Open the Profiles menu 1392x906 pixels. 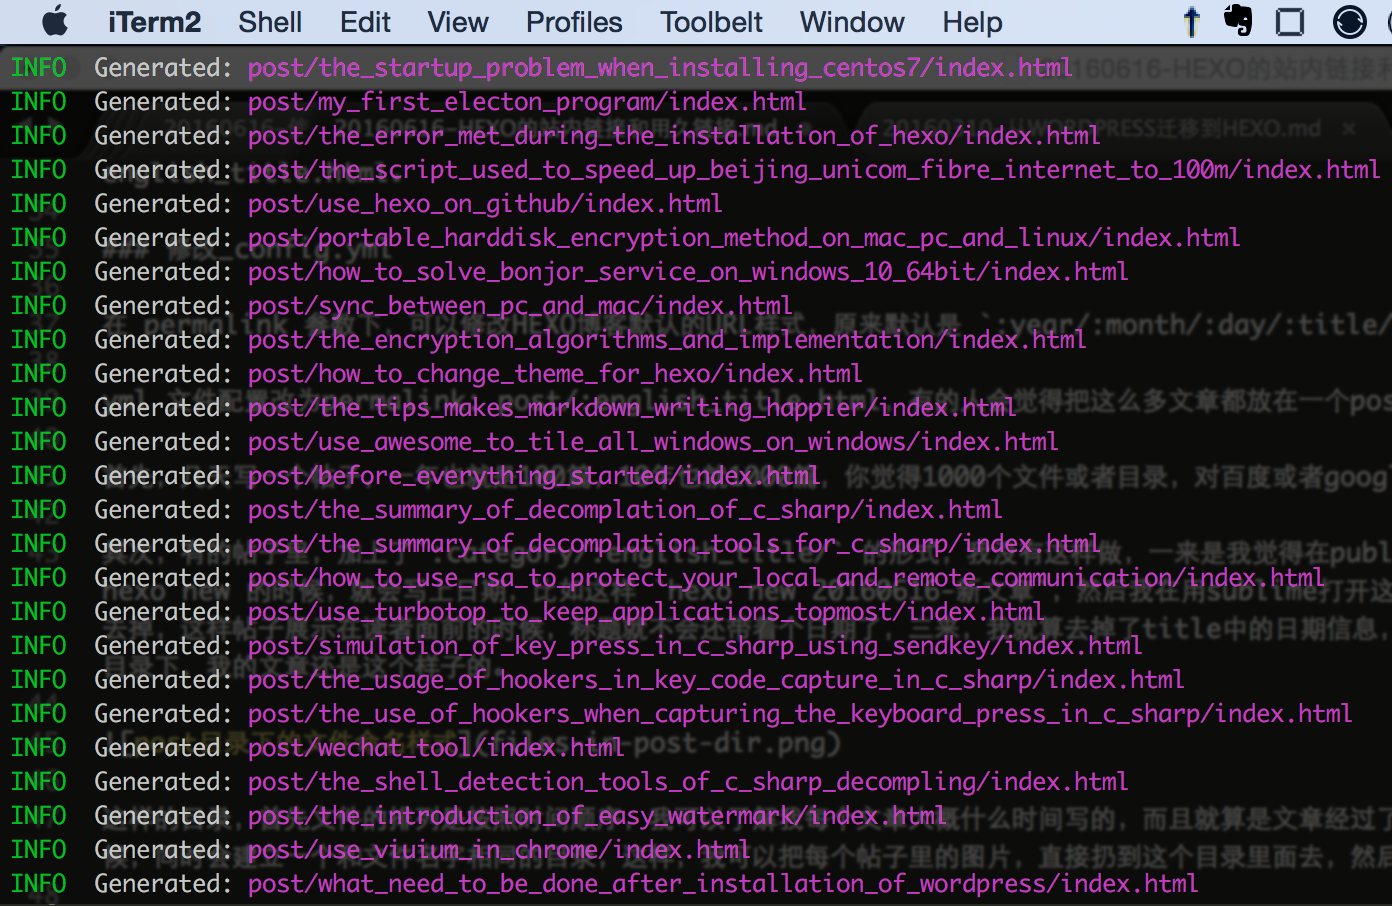click(x=574, y=22)
